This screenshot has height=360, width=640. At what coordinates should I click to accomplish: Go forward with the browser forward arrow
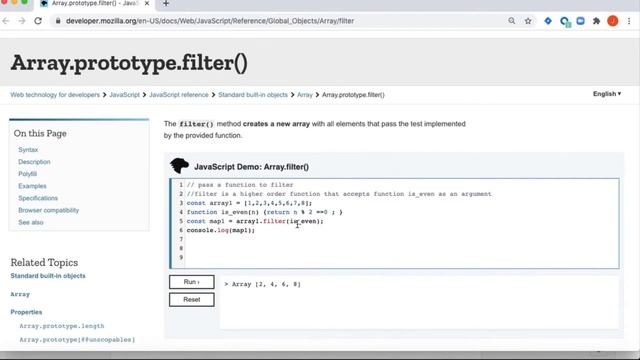tap(22, 21)
